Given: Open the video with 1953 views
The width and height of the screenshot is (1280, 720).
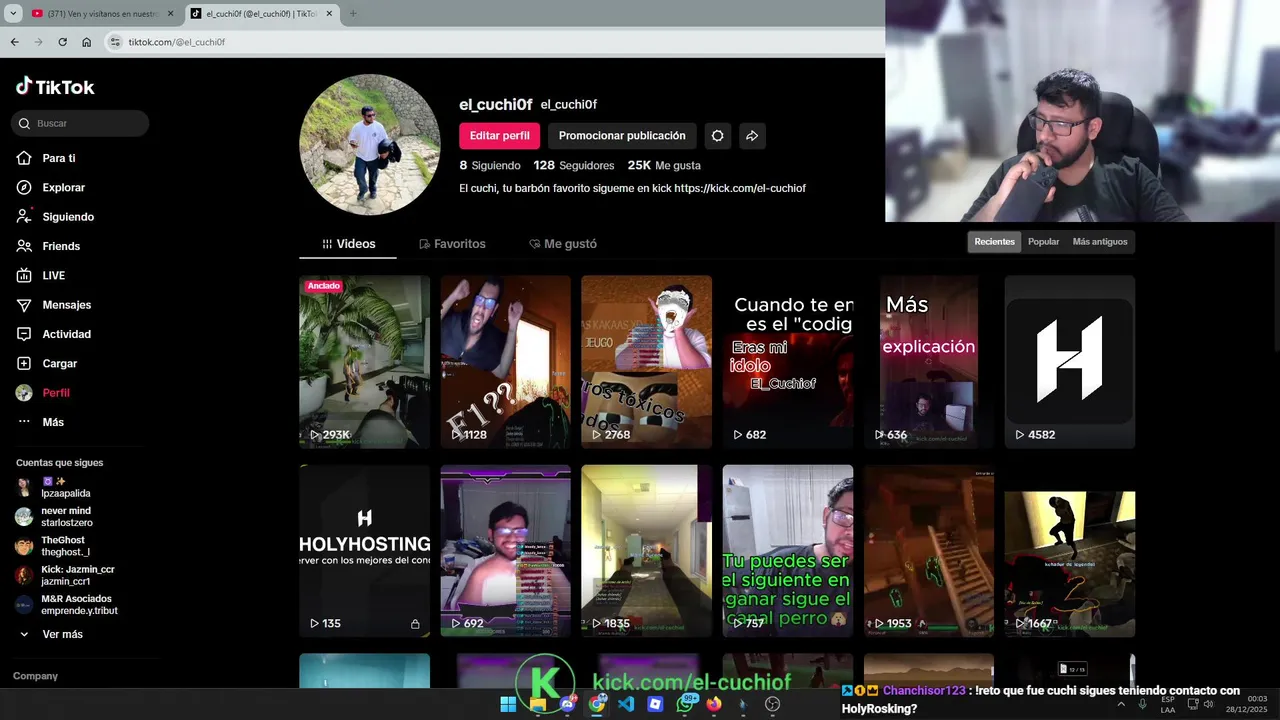Looking at the screenshot, I should pos(929,551).
